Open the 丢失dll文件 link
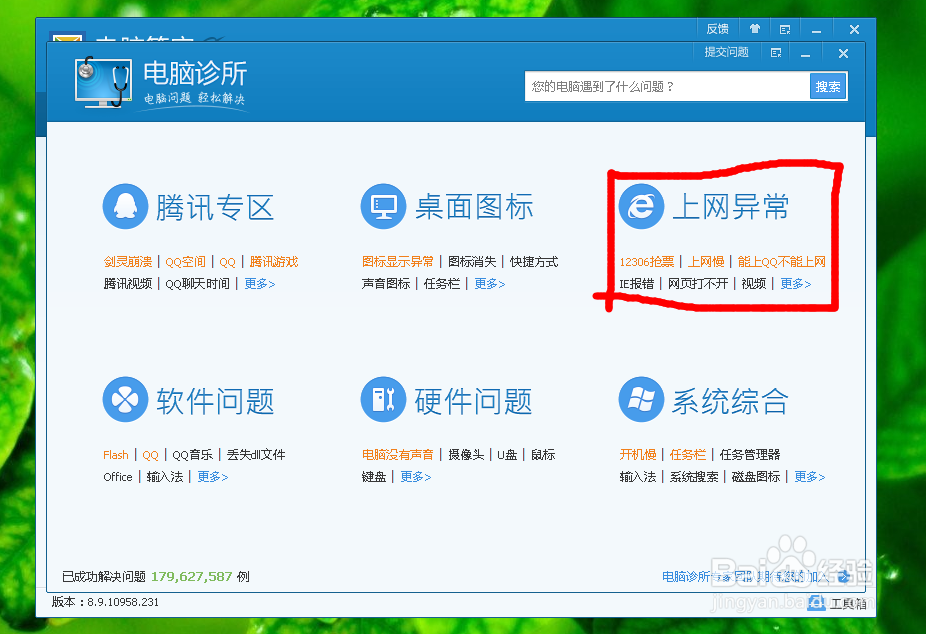926x634 pixels. point(256,455)
